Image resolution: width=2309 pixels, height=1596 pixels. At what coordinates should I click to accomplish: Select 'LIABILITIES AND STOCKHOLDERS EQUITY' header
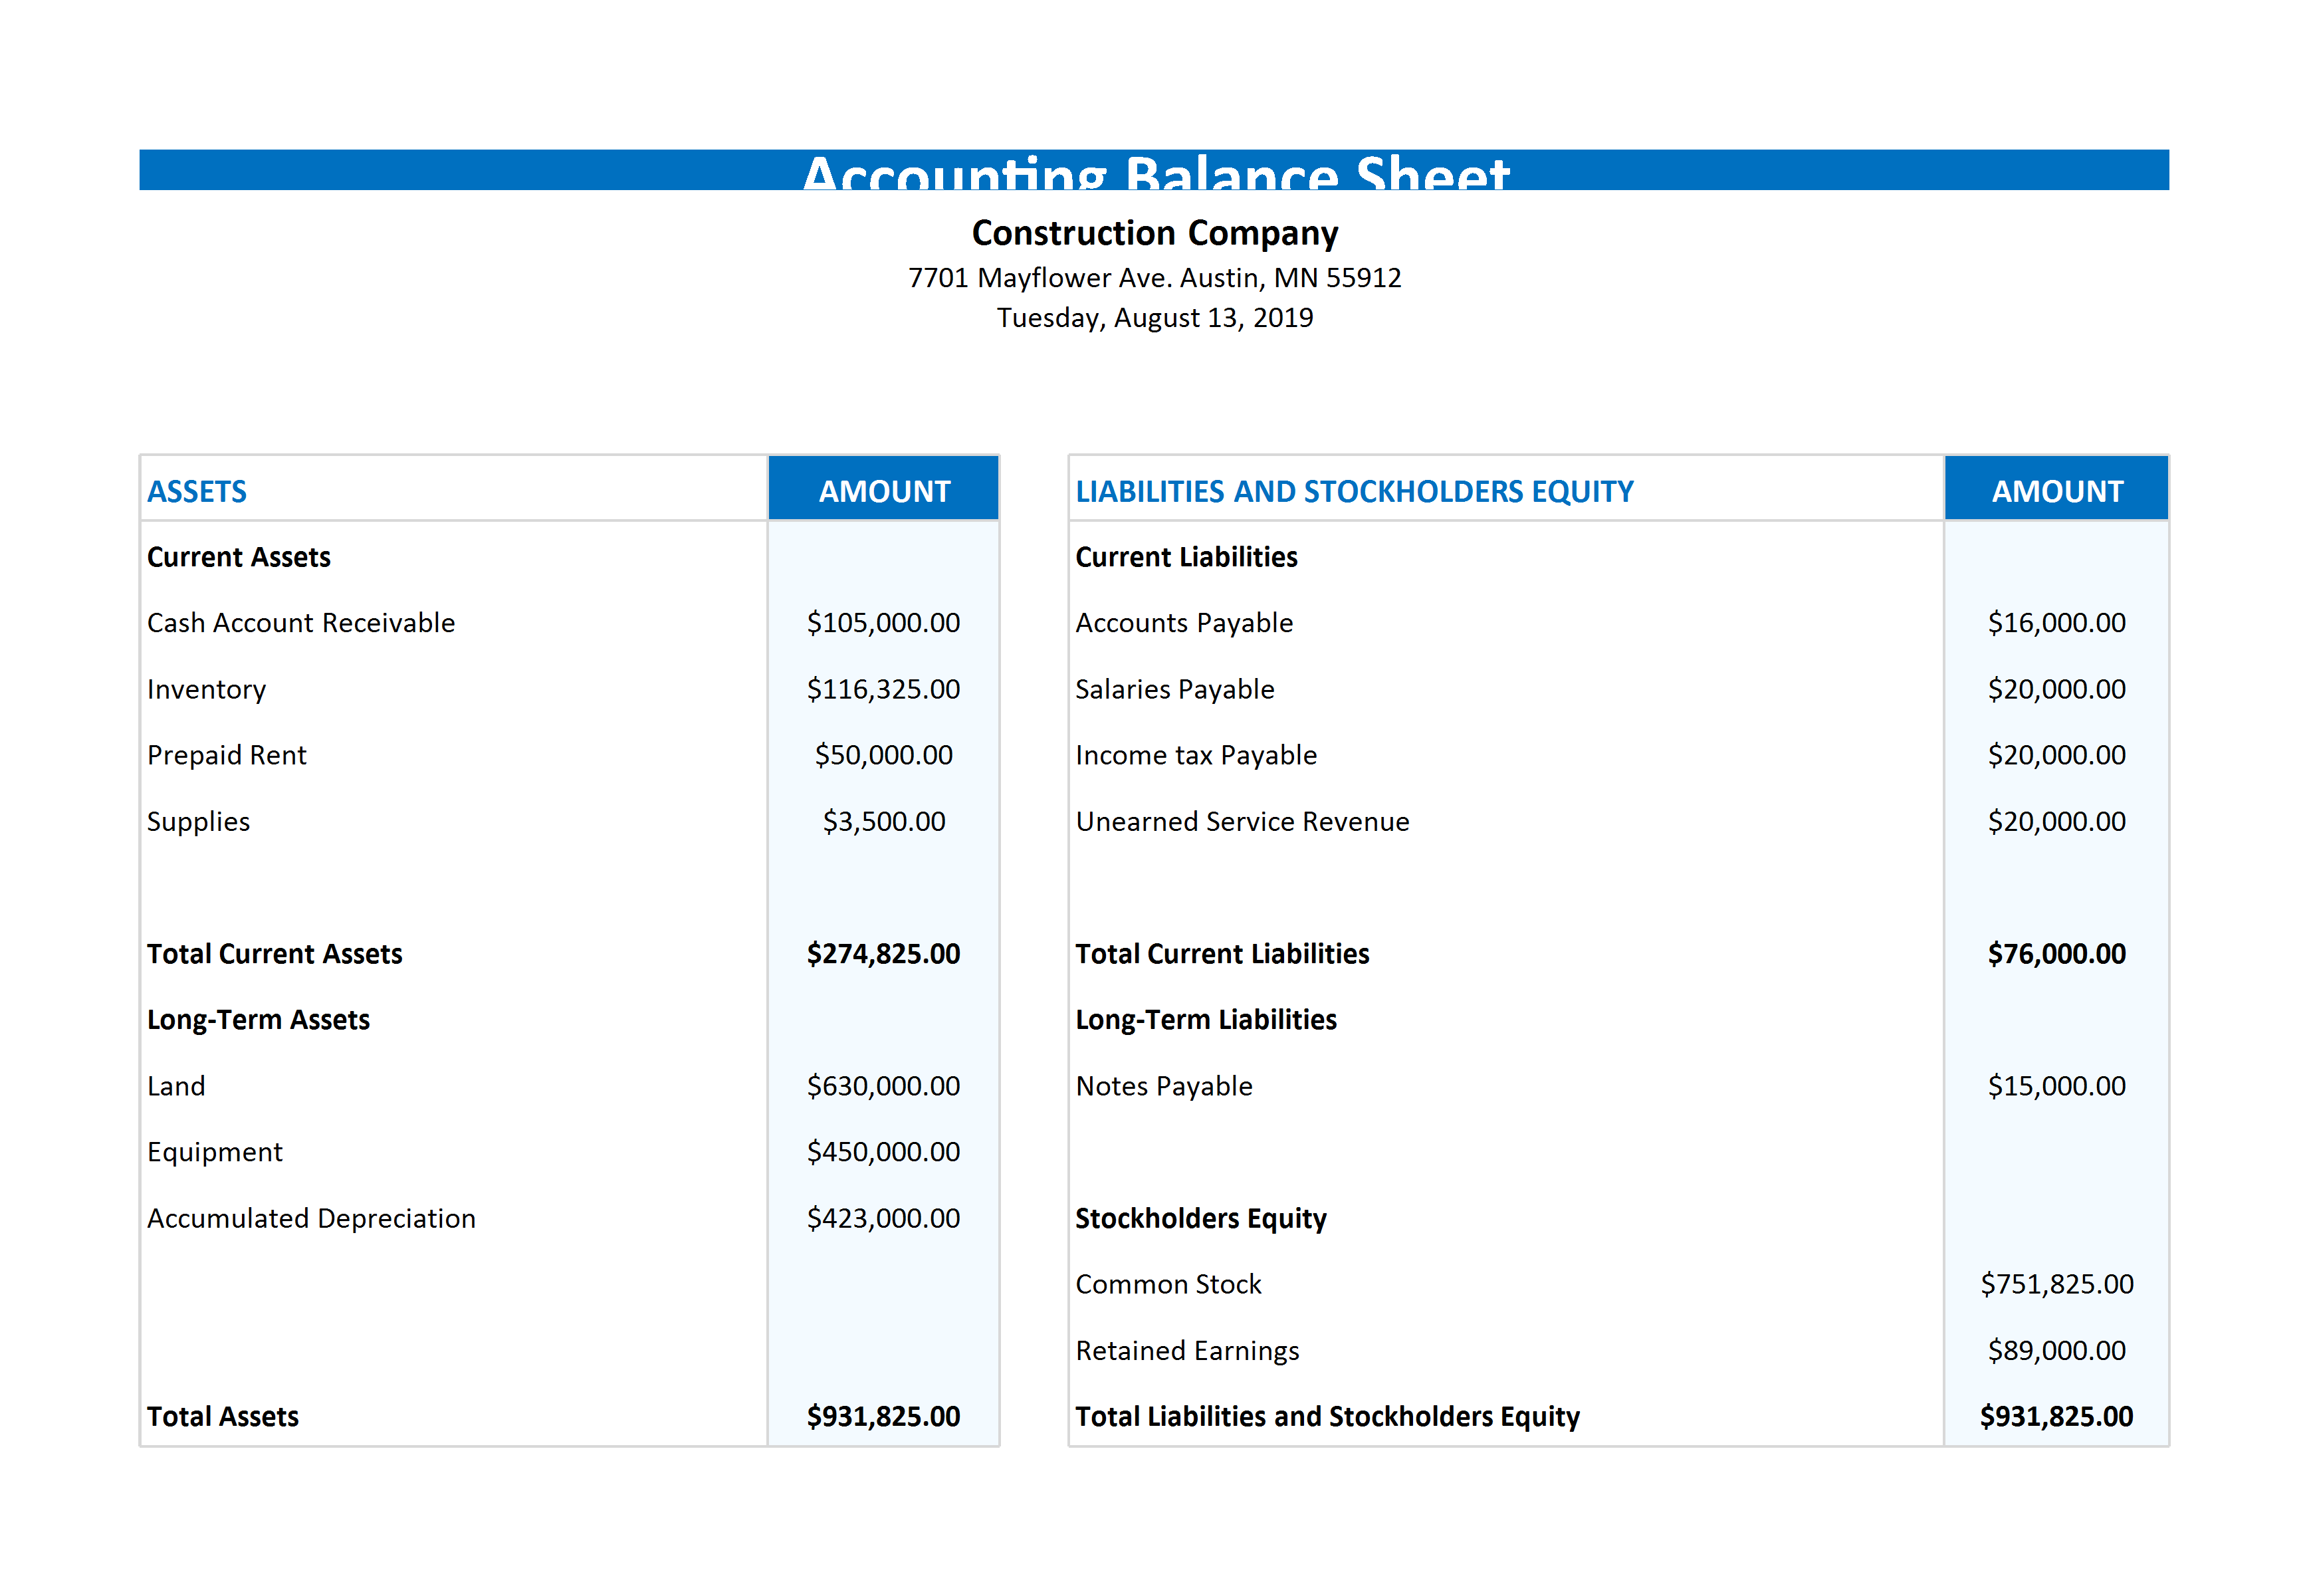click(x=1354, y=491)
